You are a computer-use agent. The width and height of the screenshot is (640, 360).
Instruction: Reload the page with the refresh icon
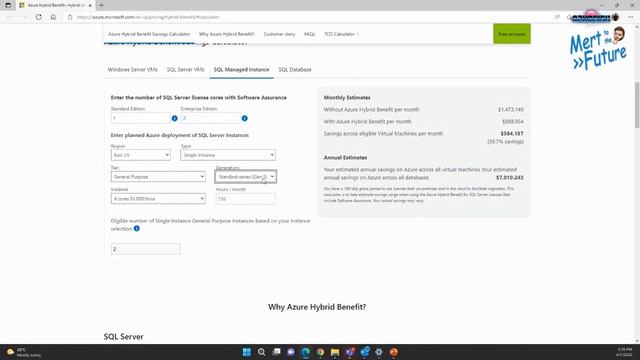pos(39,17)
